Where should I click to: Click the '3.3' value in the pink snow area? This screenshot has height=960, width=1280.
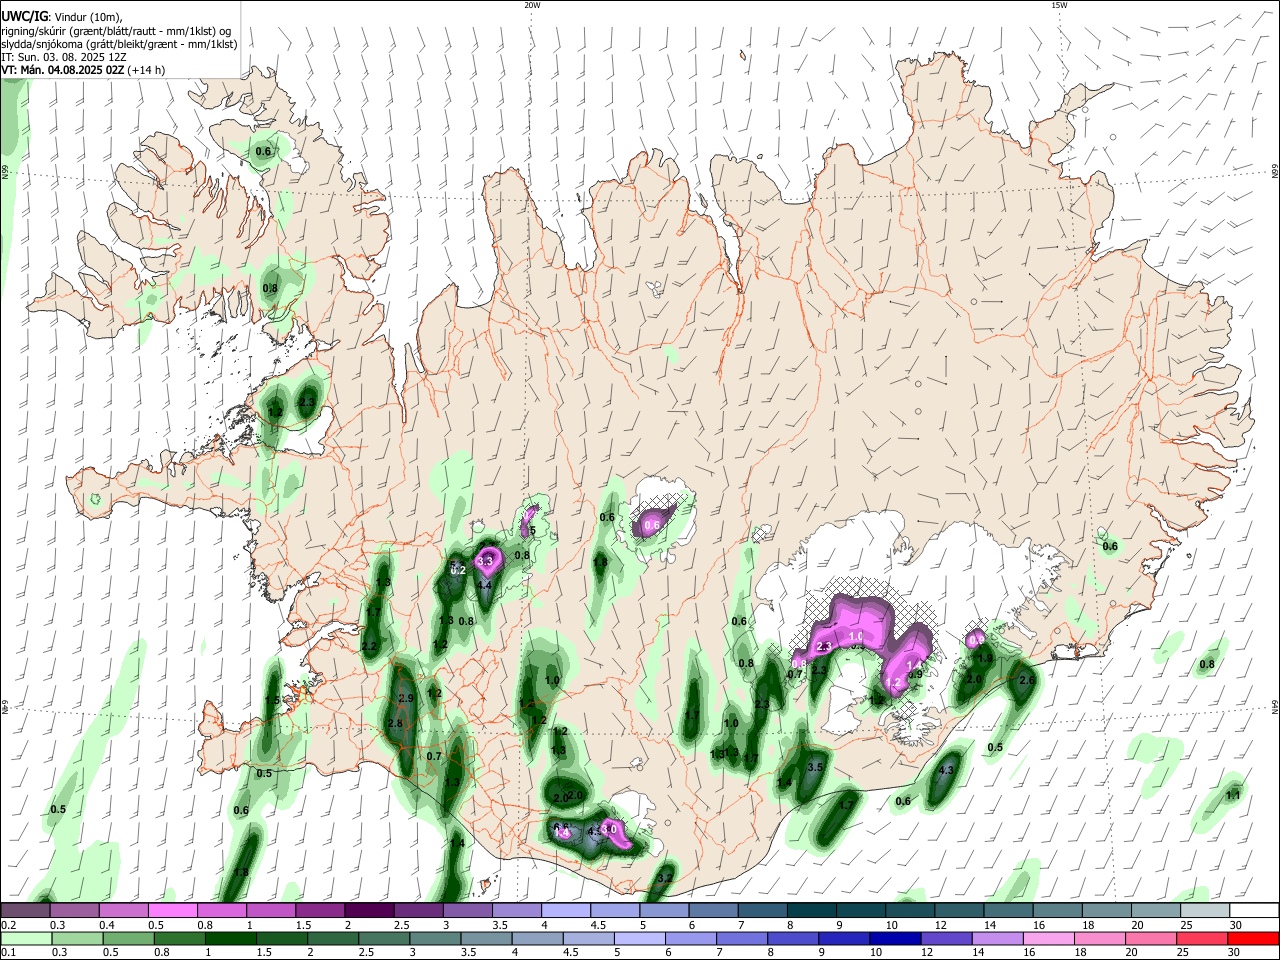point(487,561)
